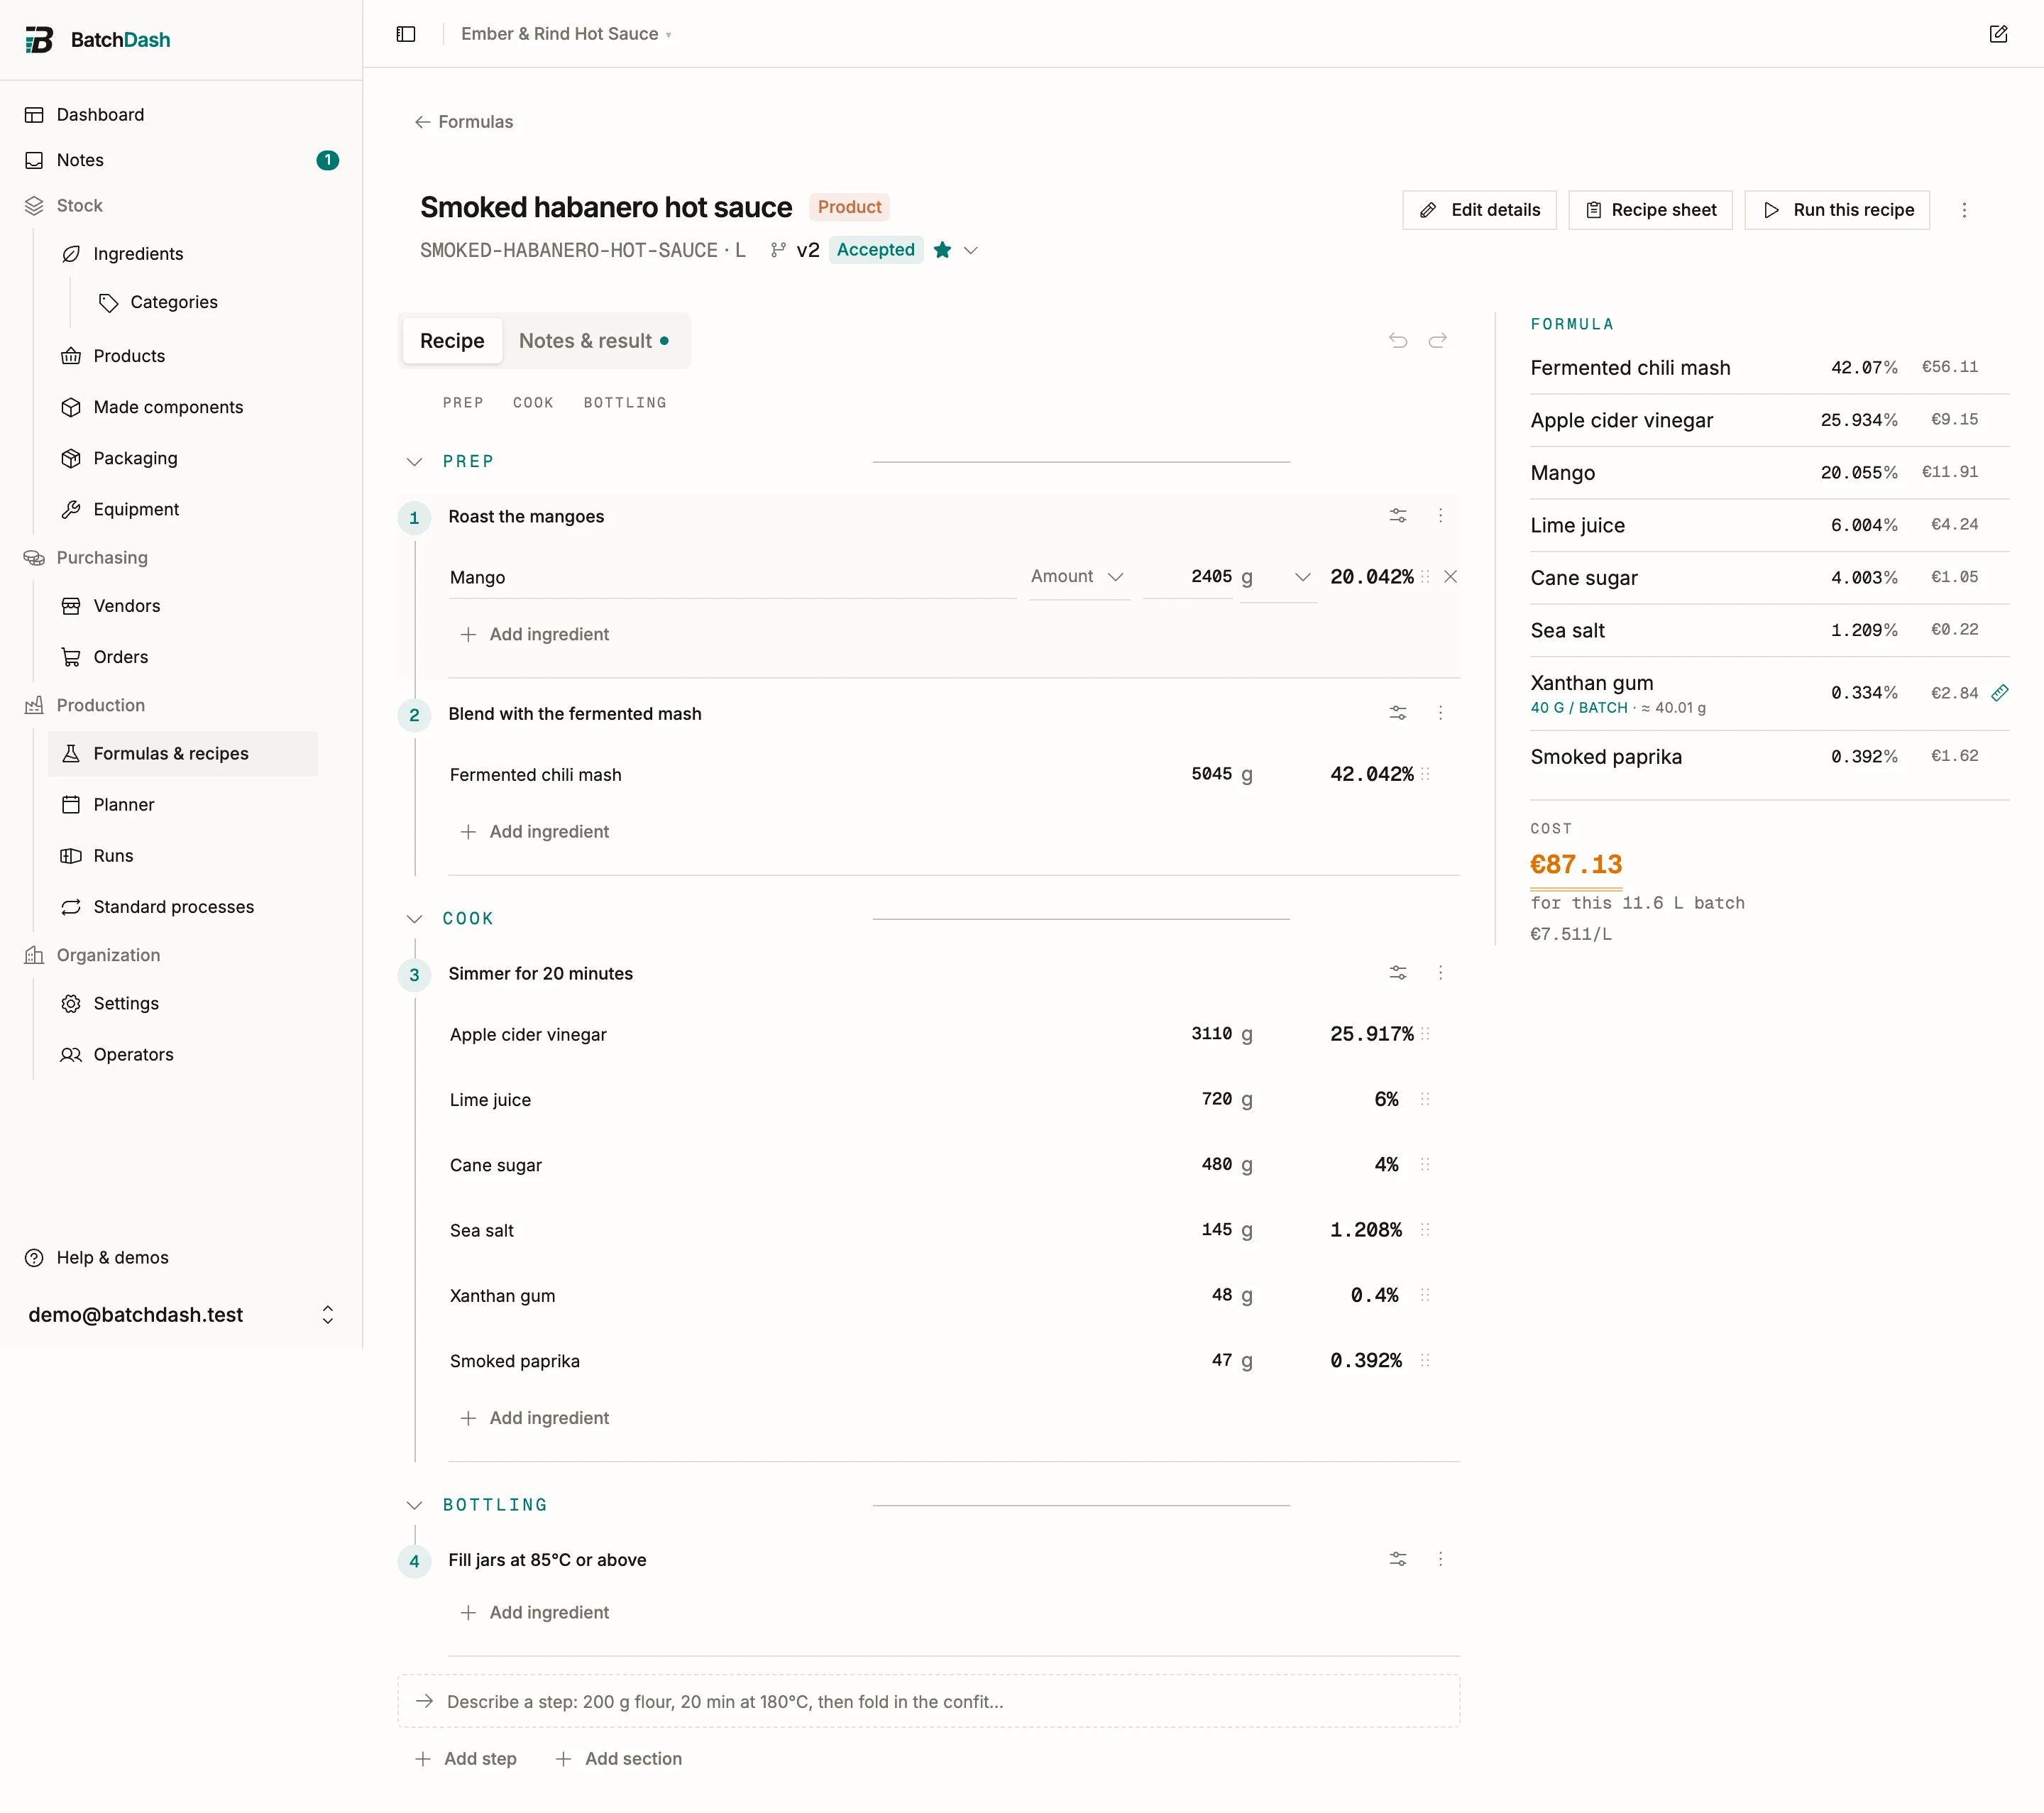The width and height of the screenshot is (2044, 1813).
Task: Click the drag handle on Fermented chili mash row
Action: (x=1425, y=774)
